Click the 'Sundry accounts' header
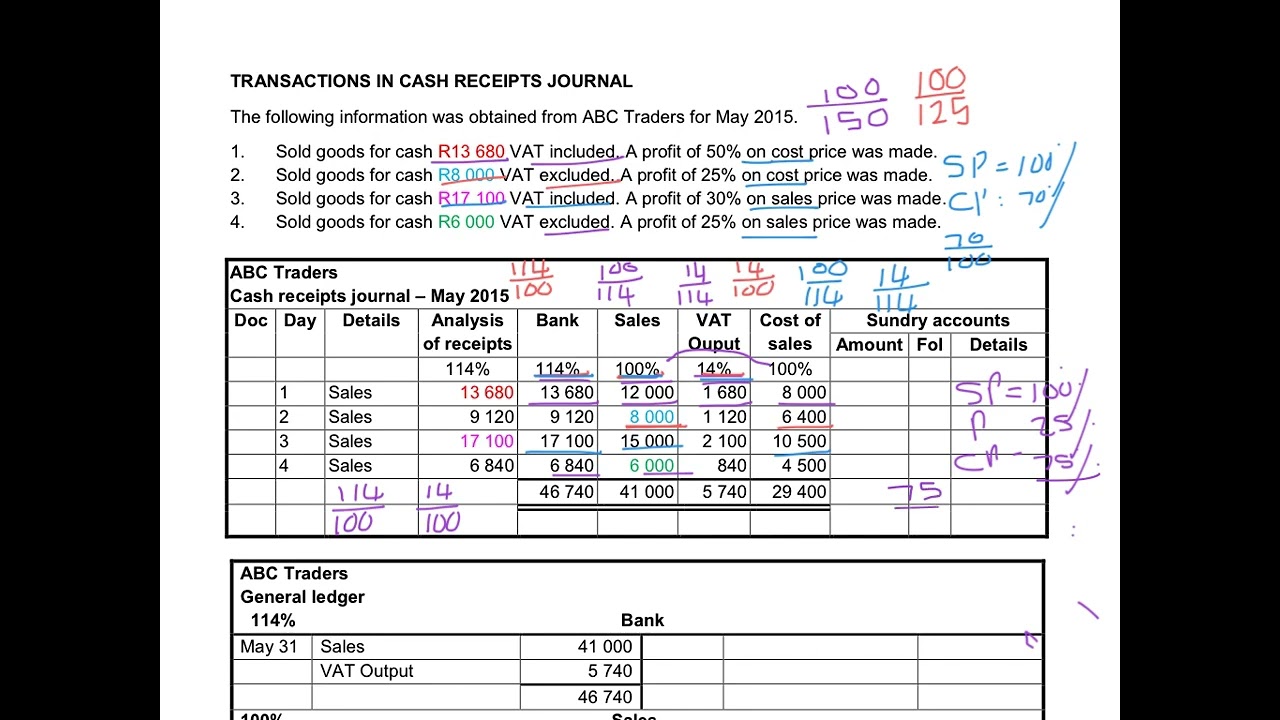The width and height of the screenshot is (1280, 720). (938, 320)
